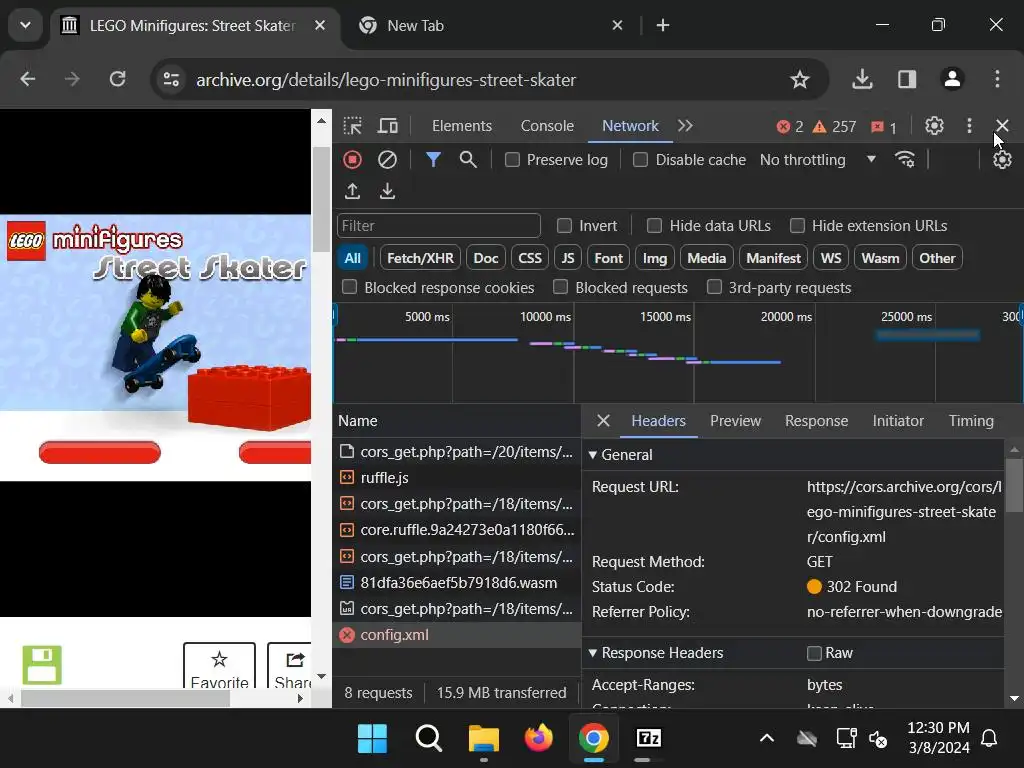
Task: View site information icon in address bar
Action: (171, 80)
